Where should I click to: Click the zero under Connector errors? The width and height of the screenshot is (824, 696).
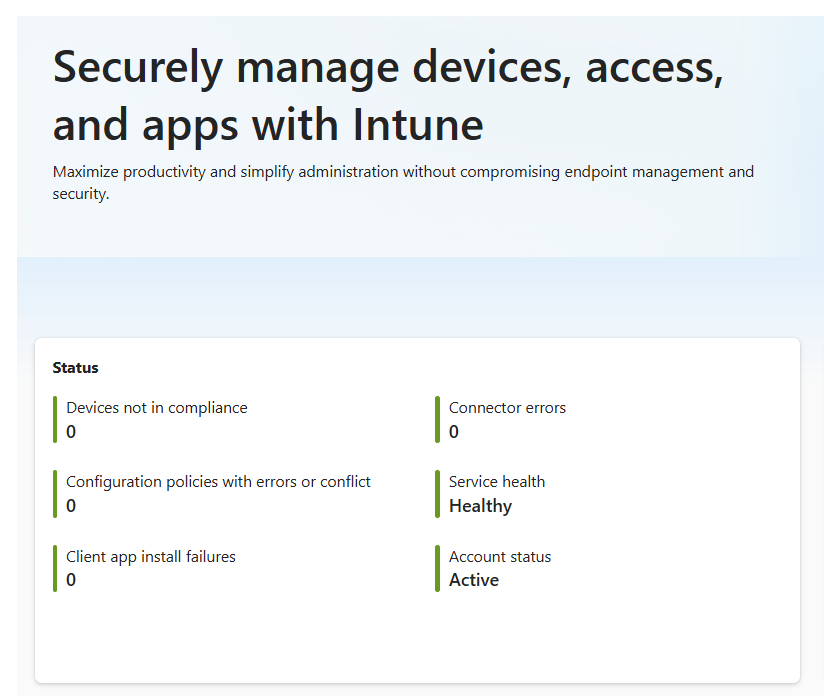coord(454,432)
